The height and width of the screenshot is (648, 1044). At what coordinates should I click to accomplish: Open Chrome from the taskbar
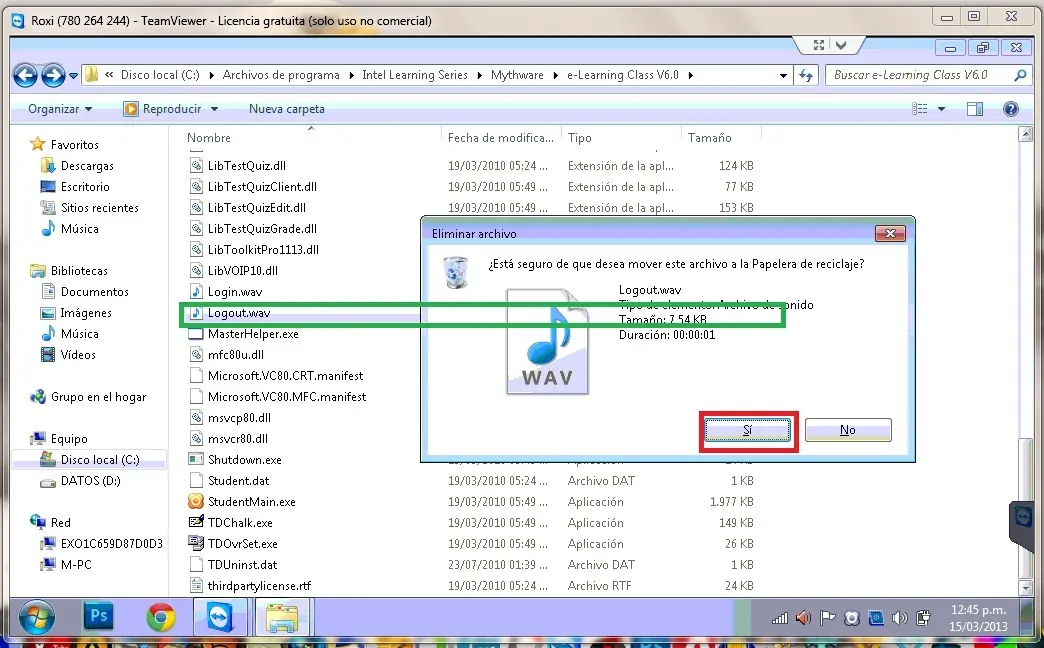point(160,617)
